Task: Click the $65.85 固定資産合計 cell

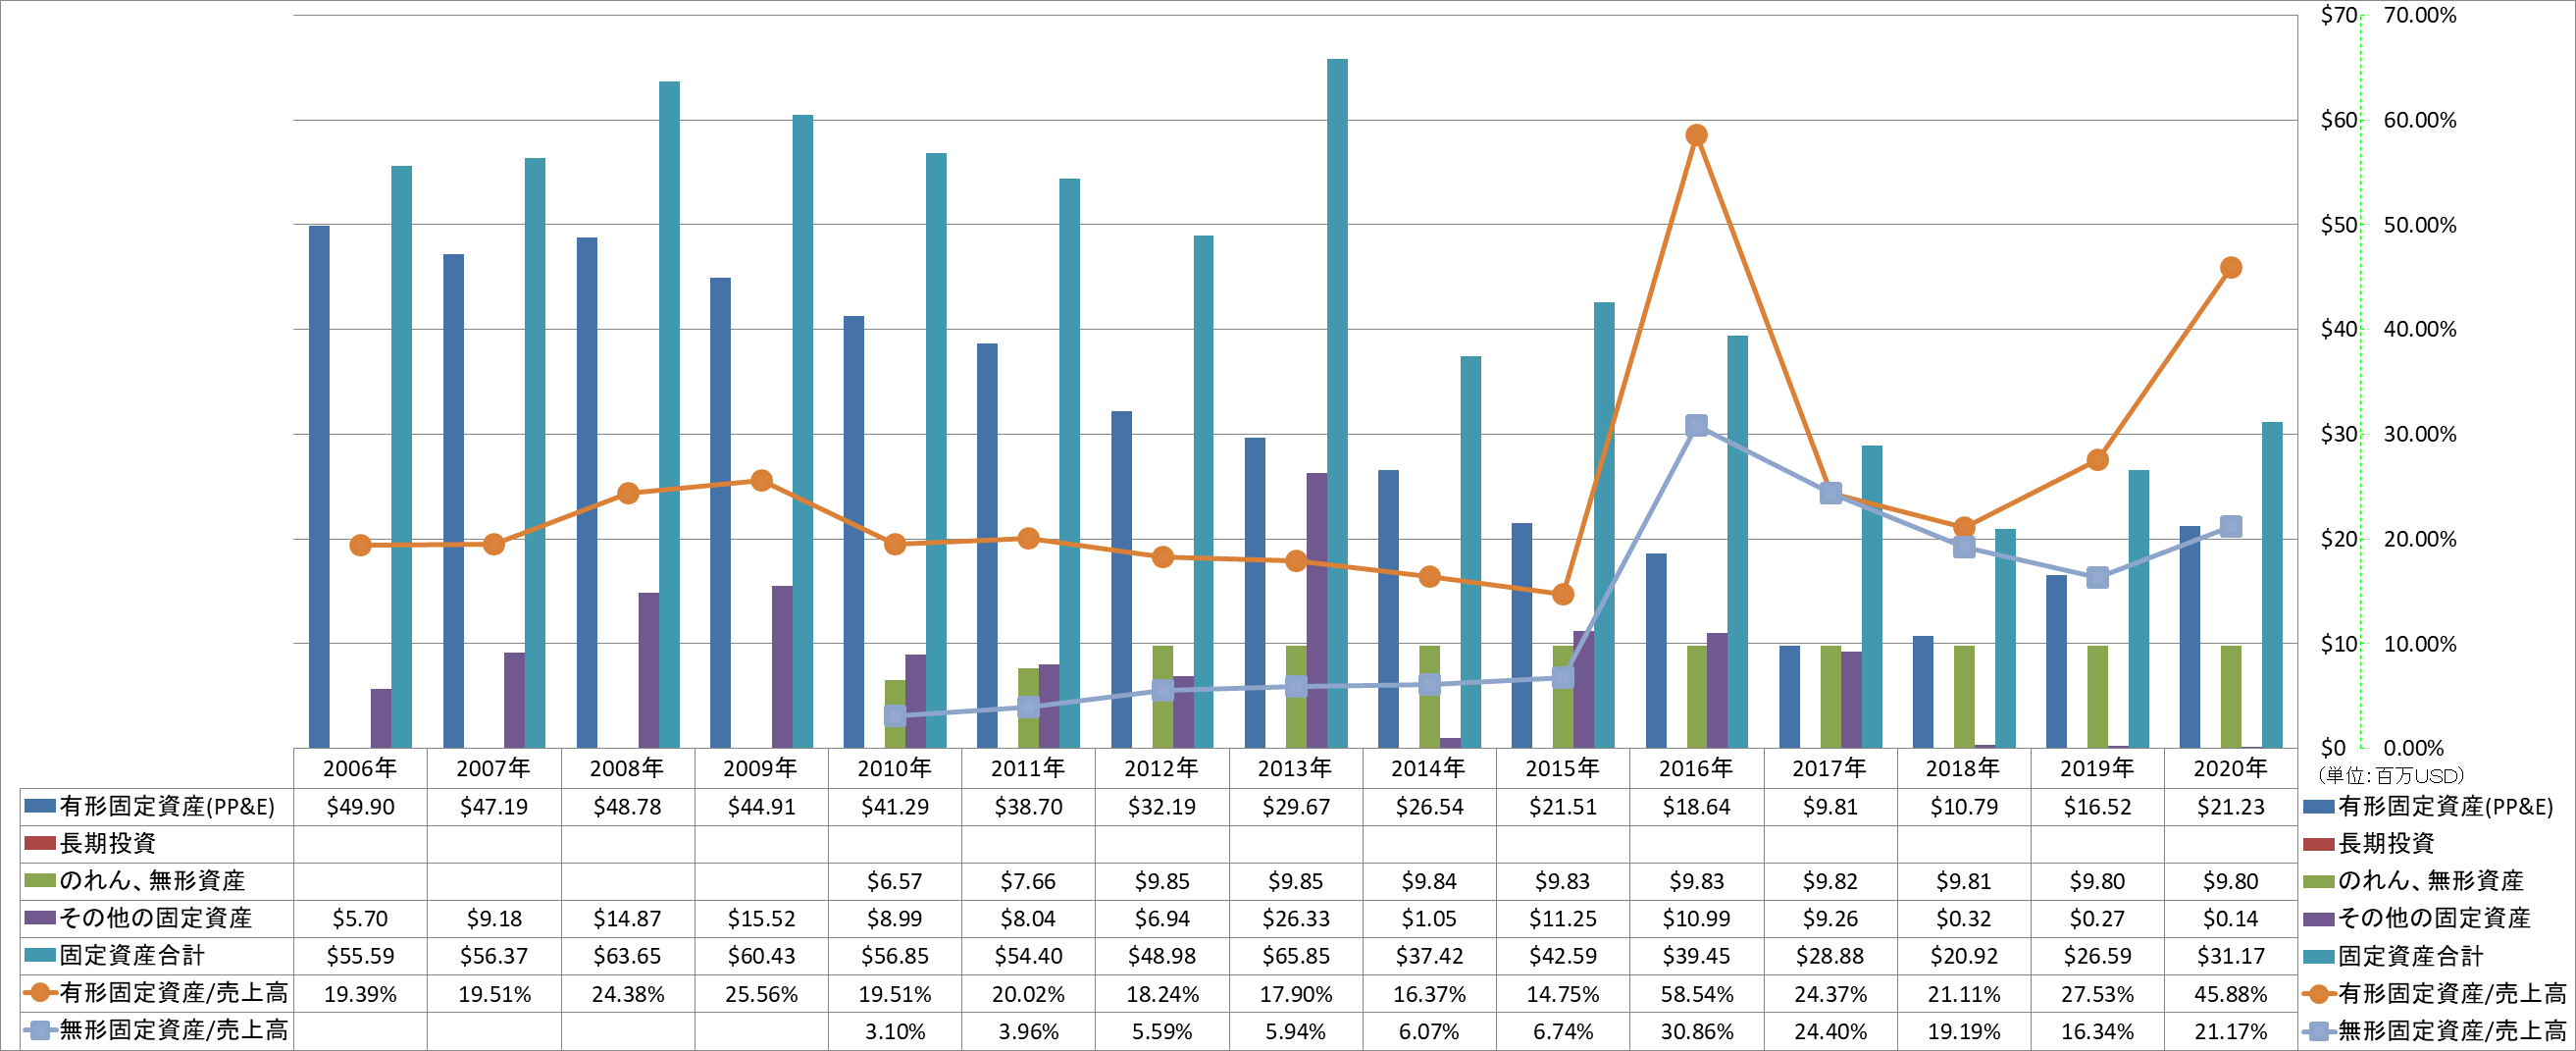Action: [x=1296, y=956]
